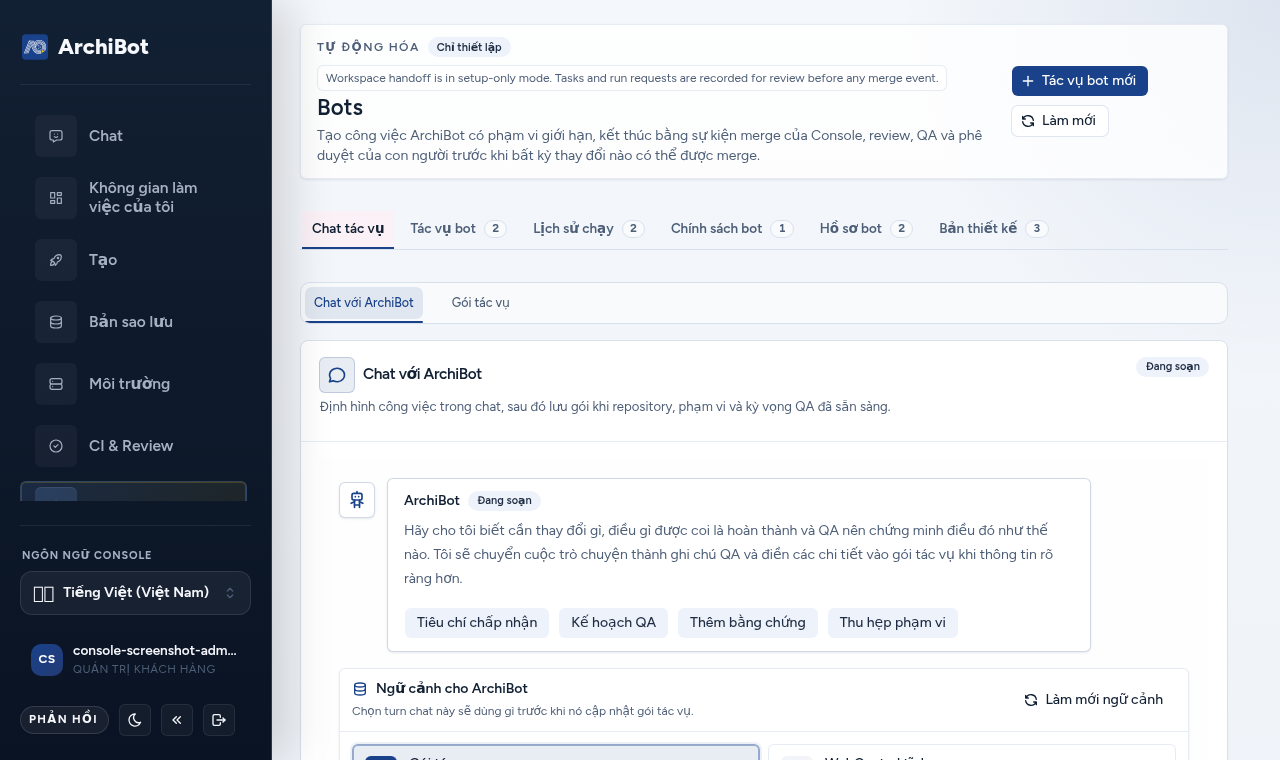1280x760 pixels.
Task: Switch to the Lịch sử chạy tab
Action: 588,229
